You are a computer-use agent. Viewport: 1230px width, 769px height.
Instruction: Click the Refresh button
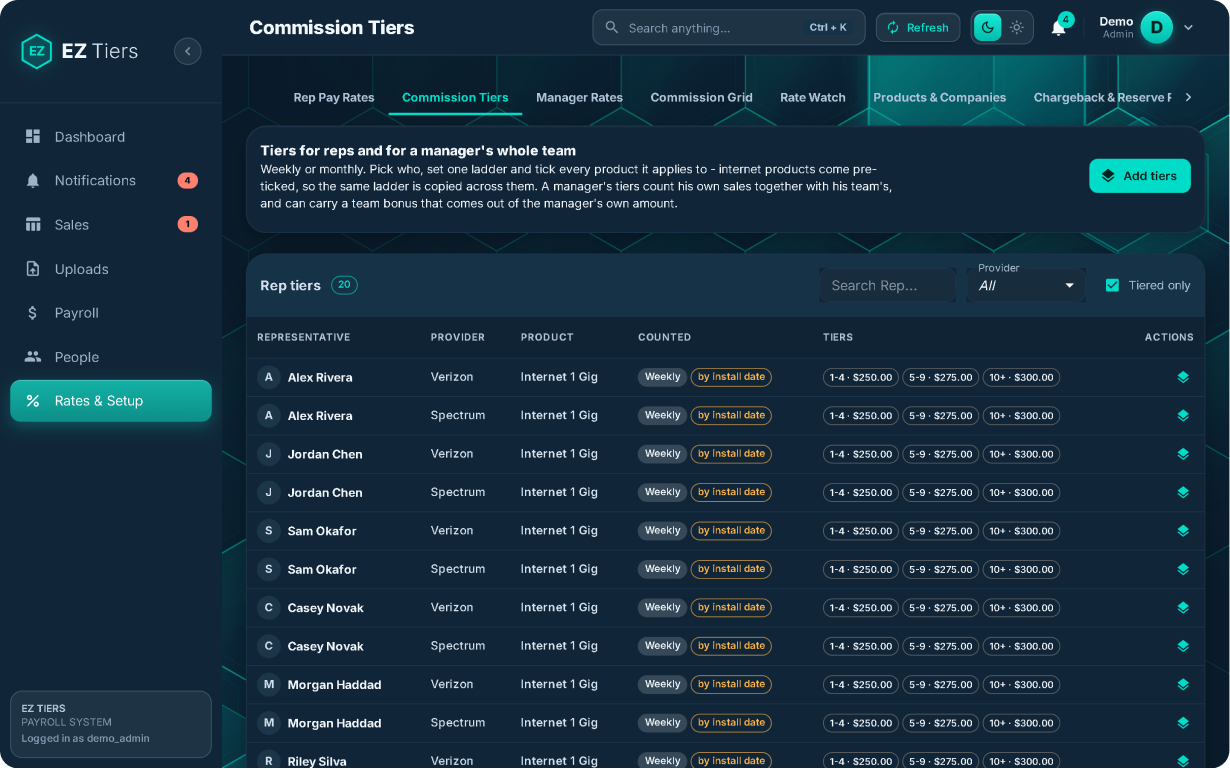(918, 28)
